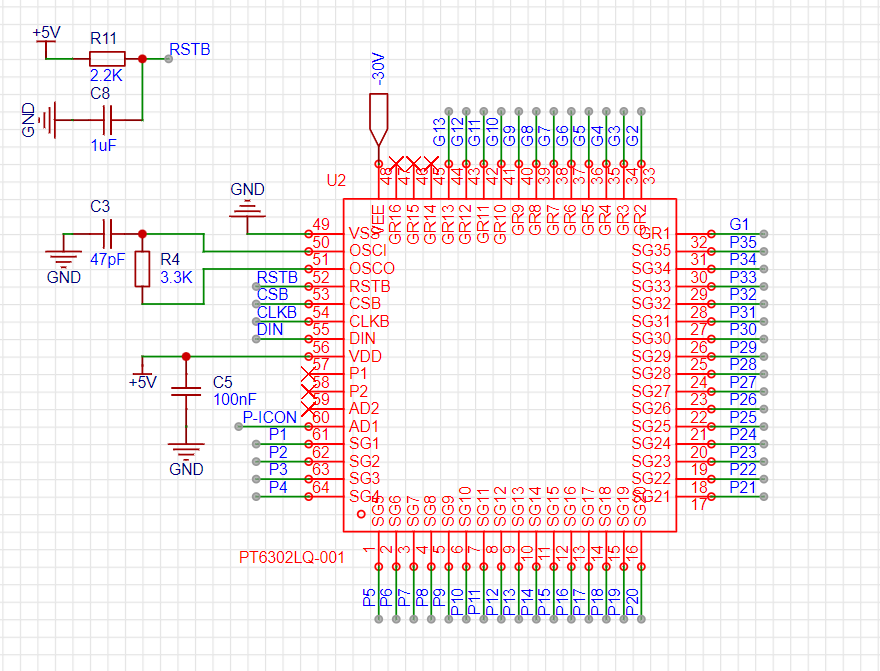Select resistor R4 symbol
This screenshot has width=880, height=671.
click(x=143, y=269)
